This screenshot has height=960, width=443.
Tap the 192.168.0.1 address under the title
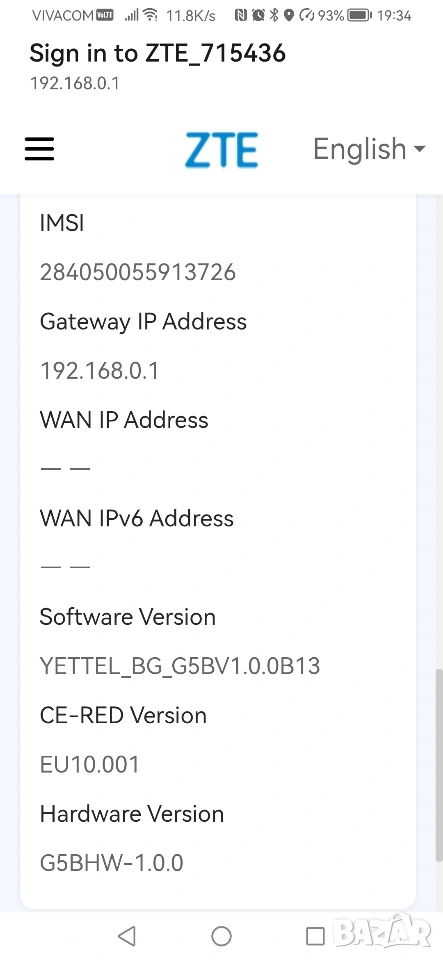tap(75, 83)
